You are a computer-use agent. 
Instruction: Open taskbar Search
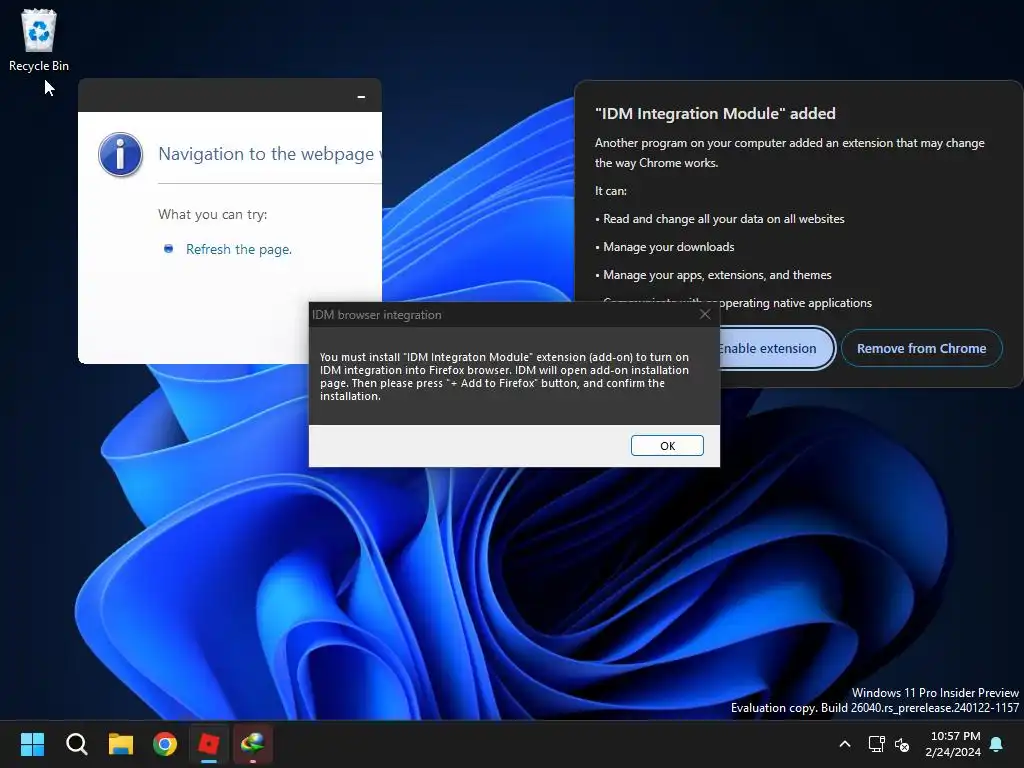pyautogui.click(x=76, y=744)
